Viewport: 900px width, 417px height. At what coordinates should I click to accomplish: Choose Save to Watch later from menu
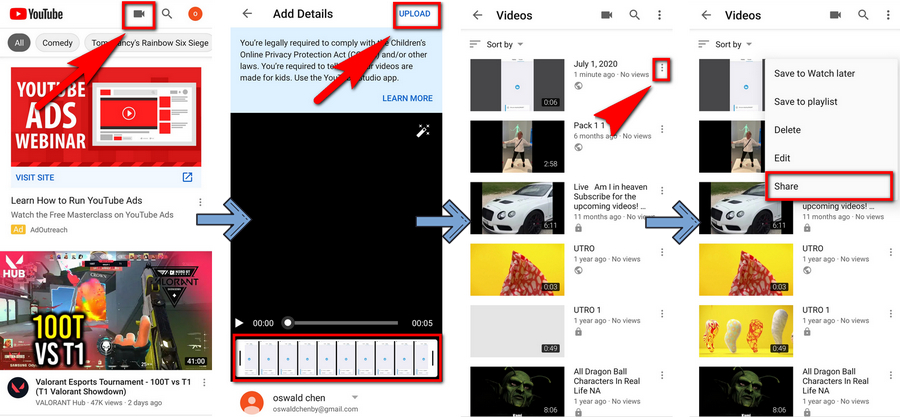814,73
